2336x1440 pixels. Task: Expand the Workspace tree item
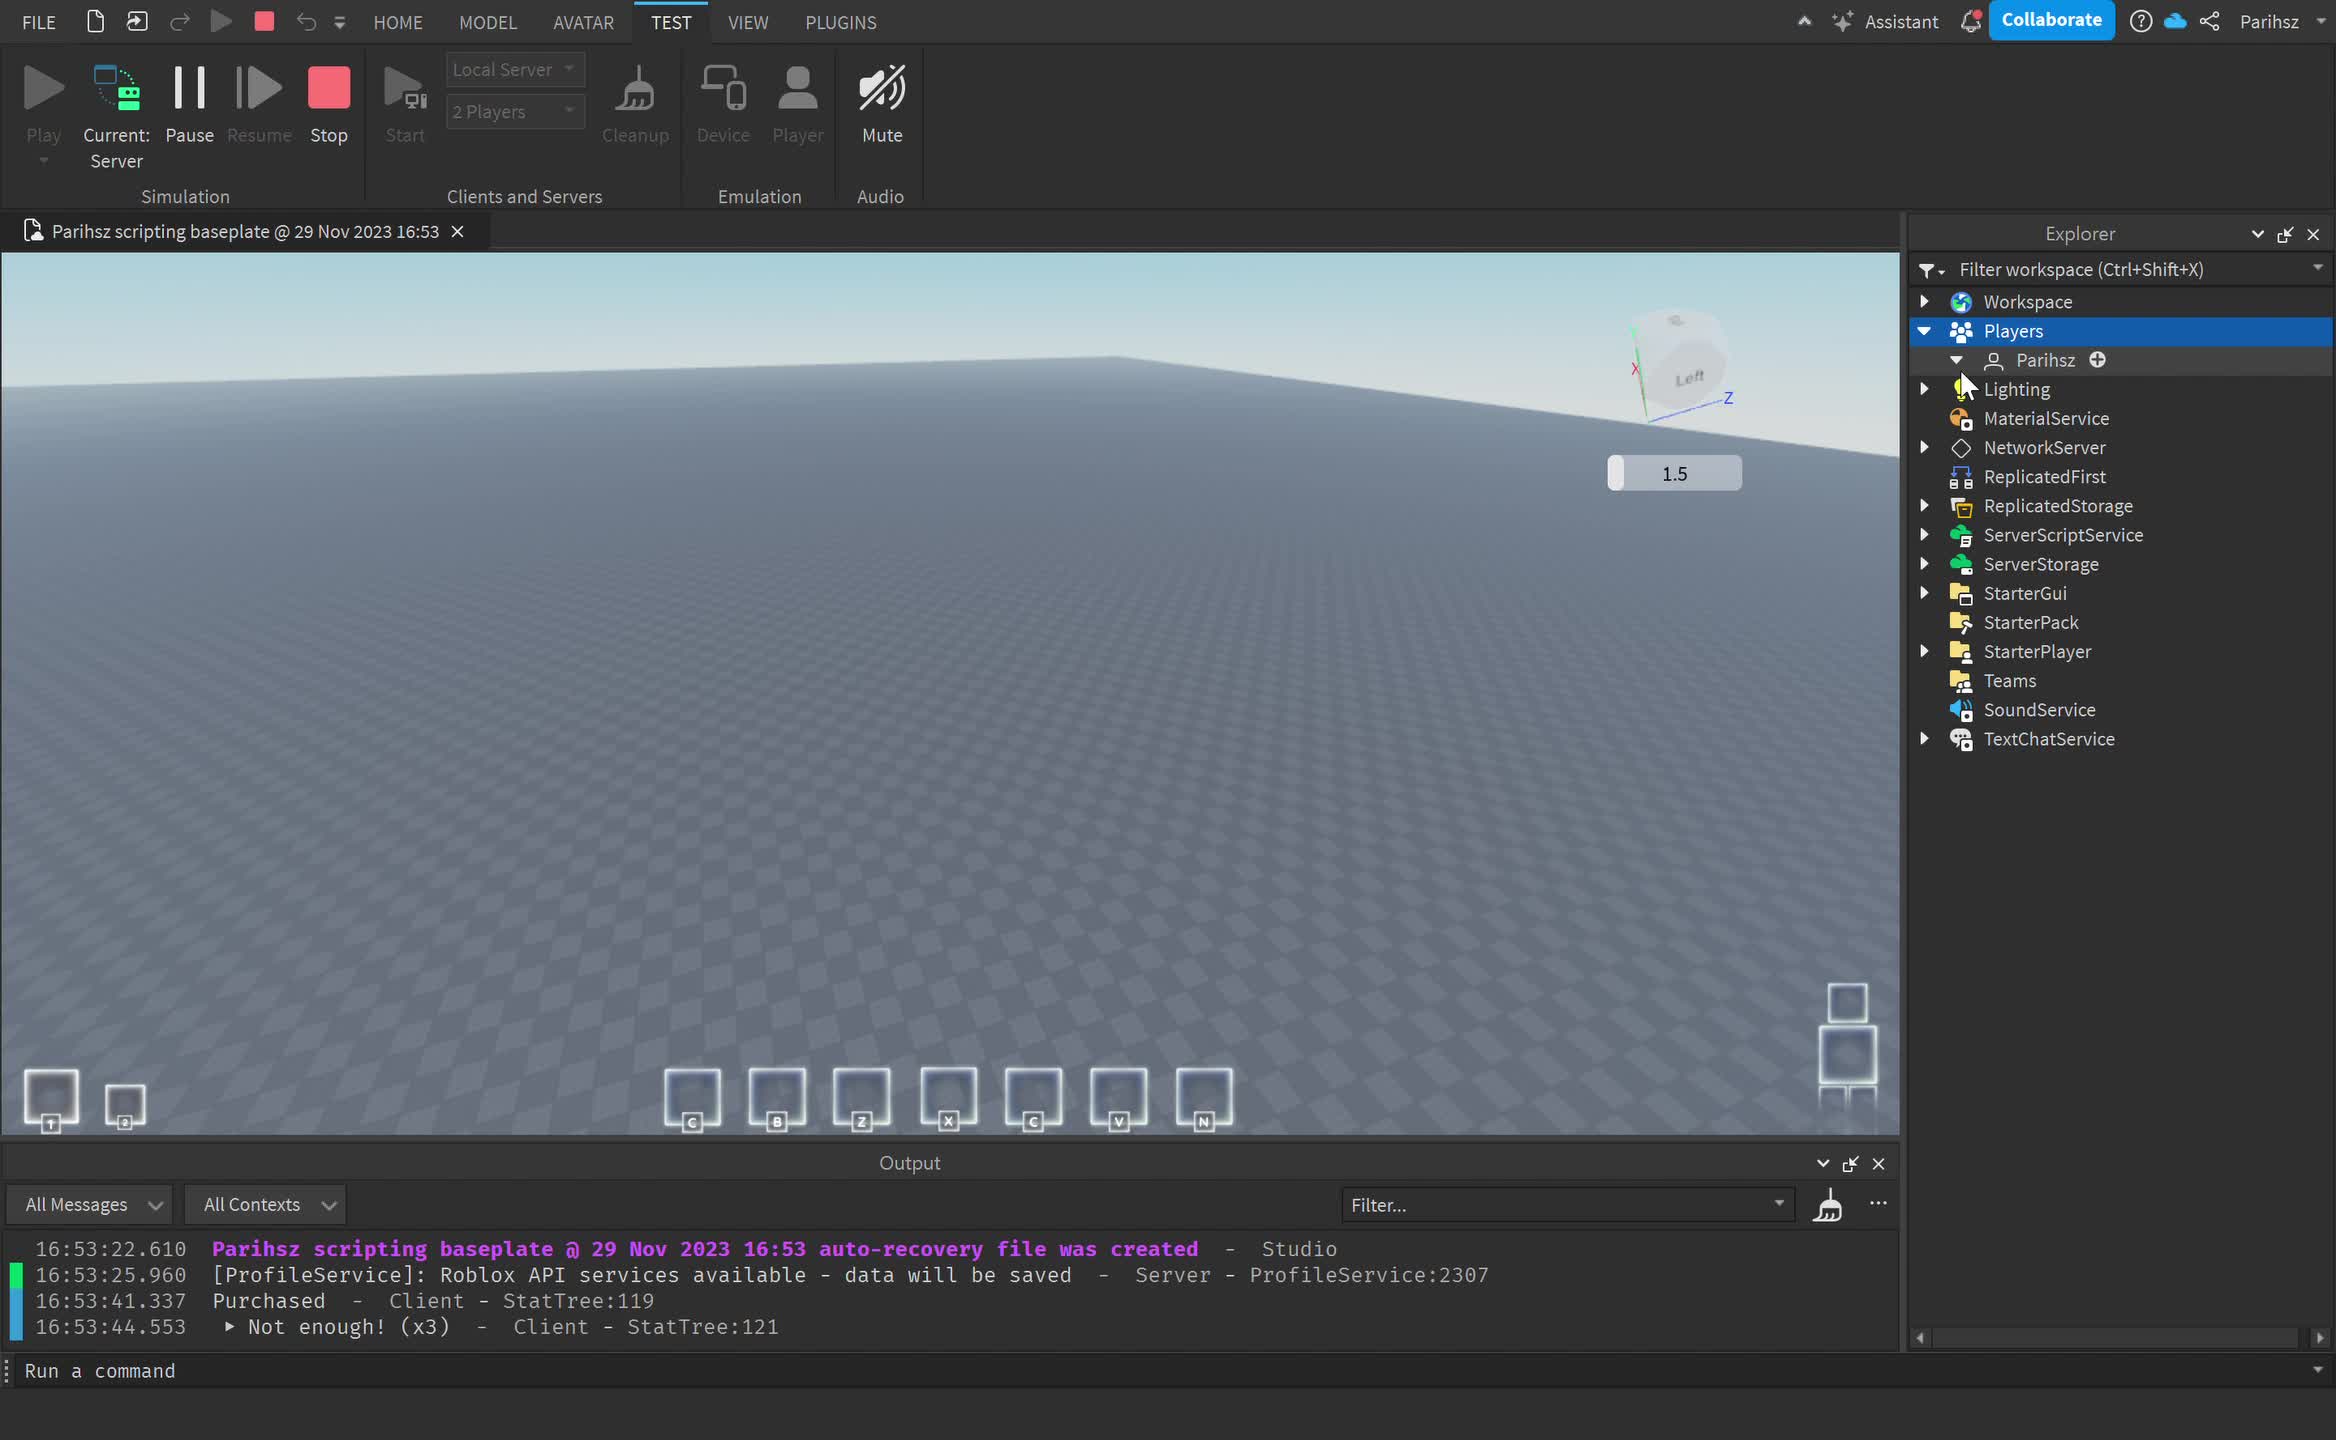1925,301
